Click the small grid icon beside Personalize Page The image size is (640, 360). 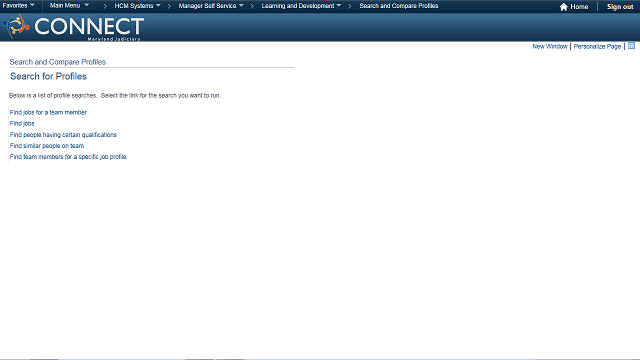[631, 46]
